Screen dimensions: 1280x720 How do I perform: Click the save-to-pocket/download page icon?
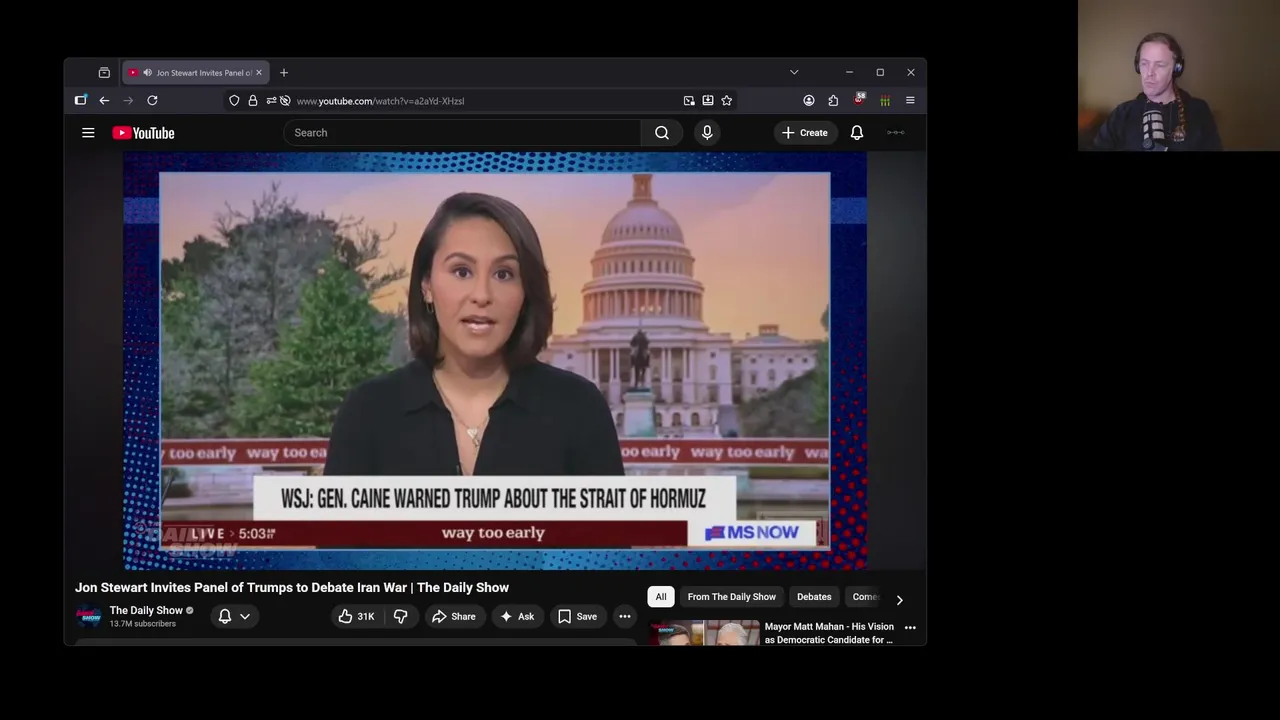pos(708,101)
